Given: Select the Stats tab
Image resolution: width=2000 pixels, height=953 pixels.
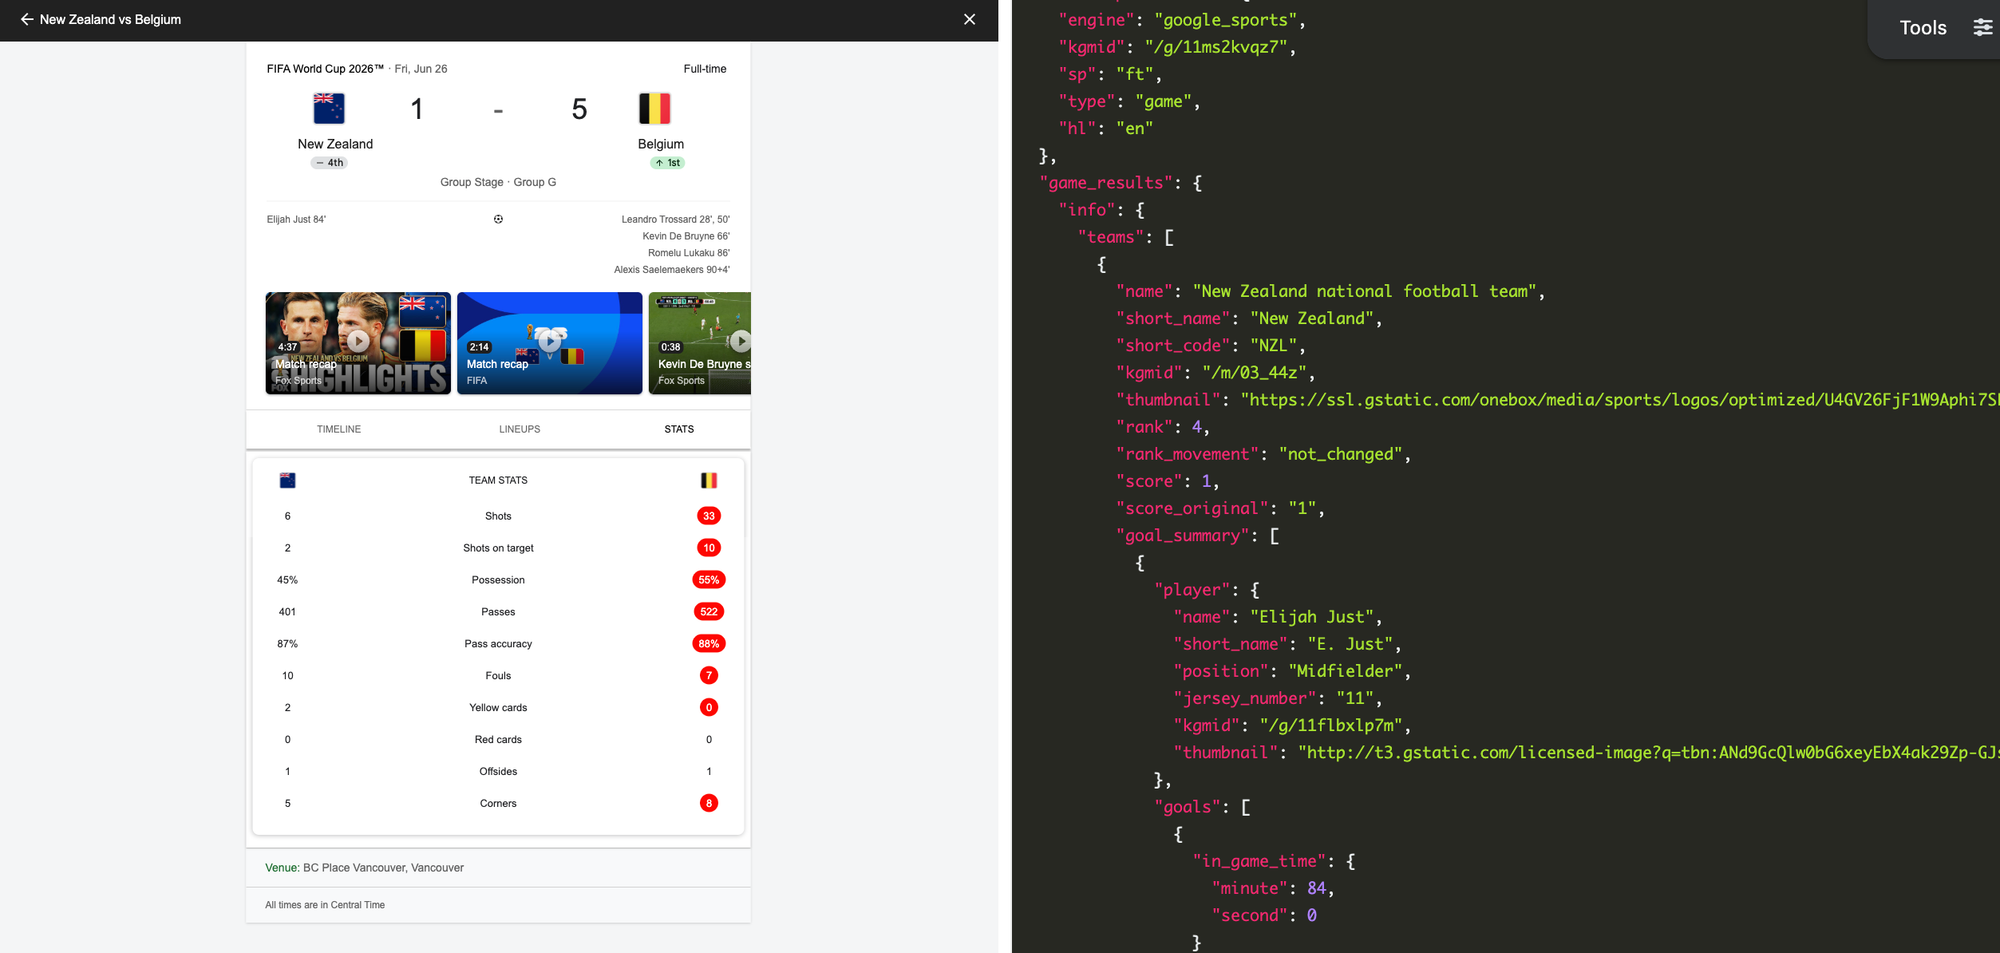Looking at the screenshot, I should [679, 429].
